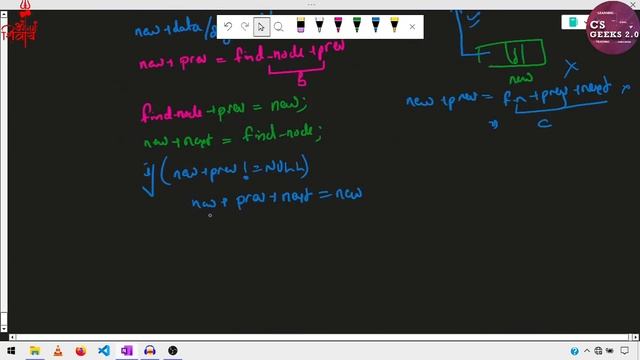
Task: Click horizontal scrollbar right arrow
Action: click(x=635, y=337)
